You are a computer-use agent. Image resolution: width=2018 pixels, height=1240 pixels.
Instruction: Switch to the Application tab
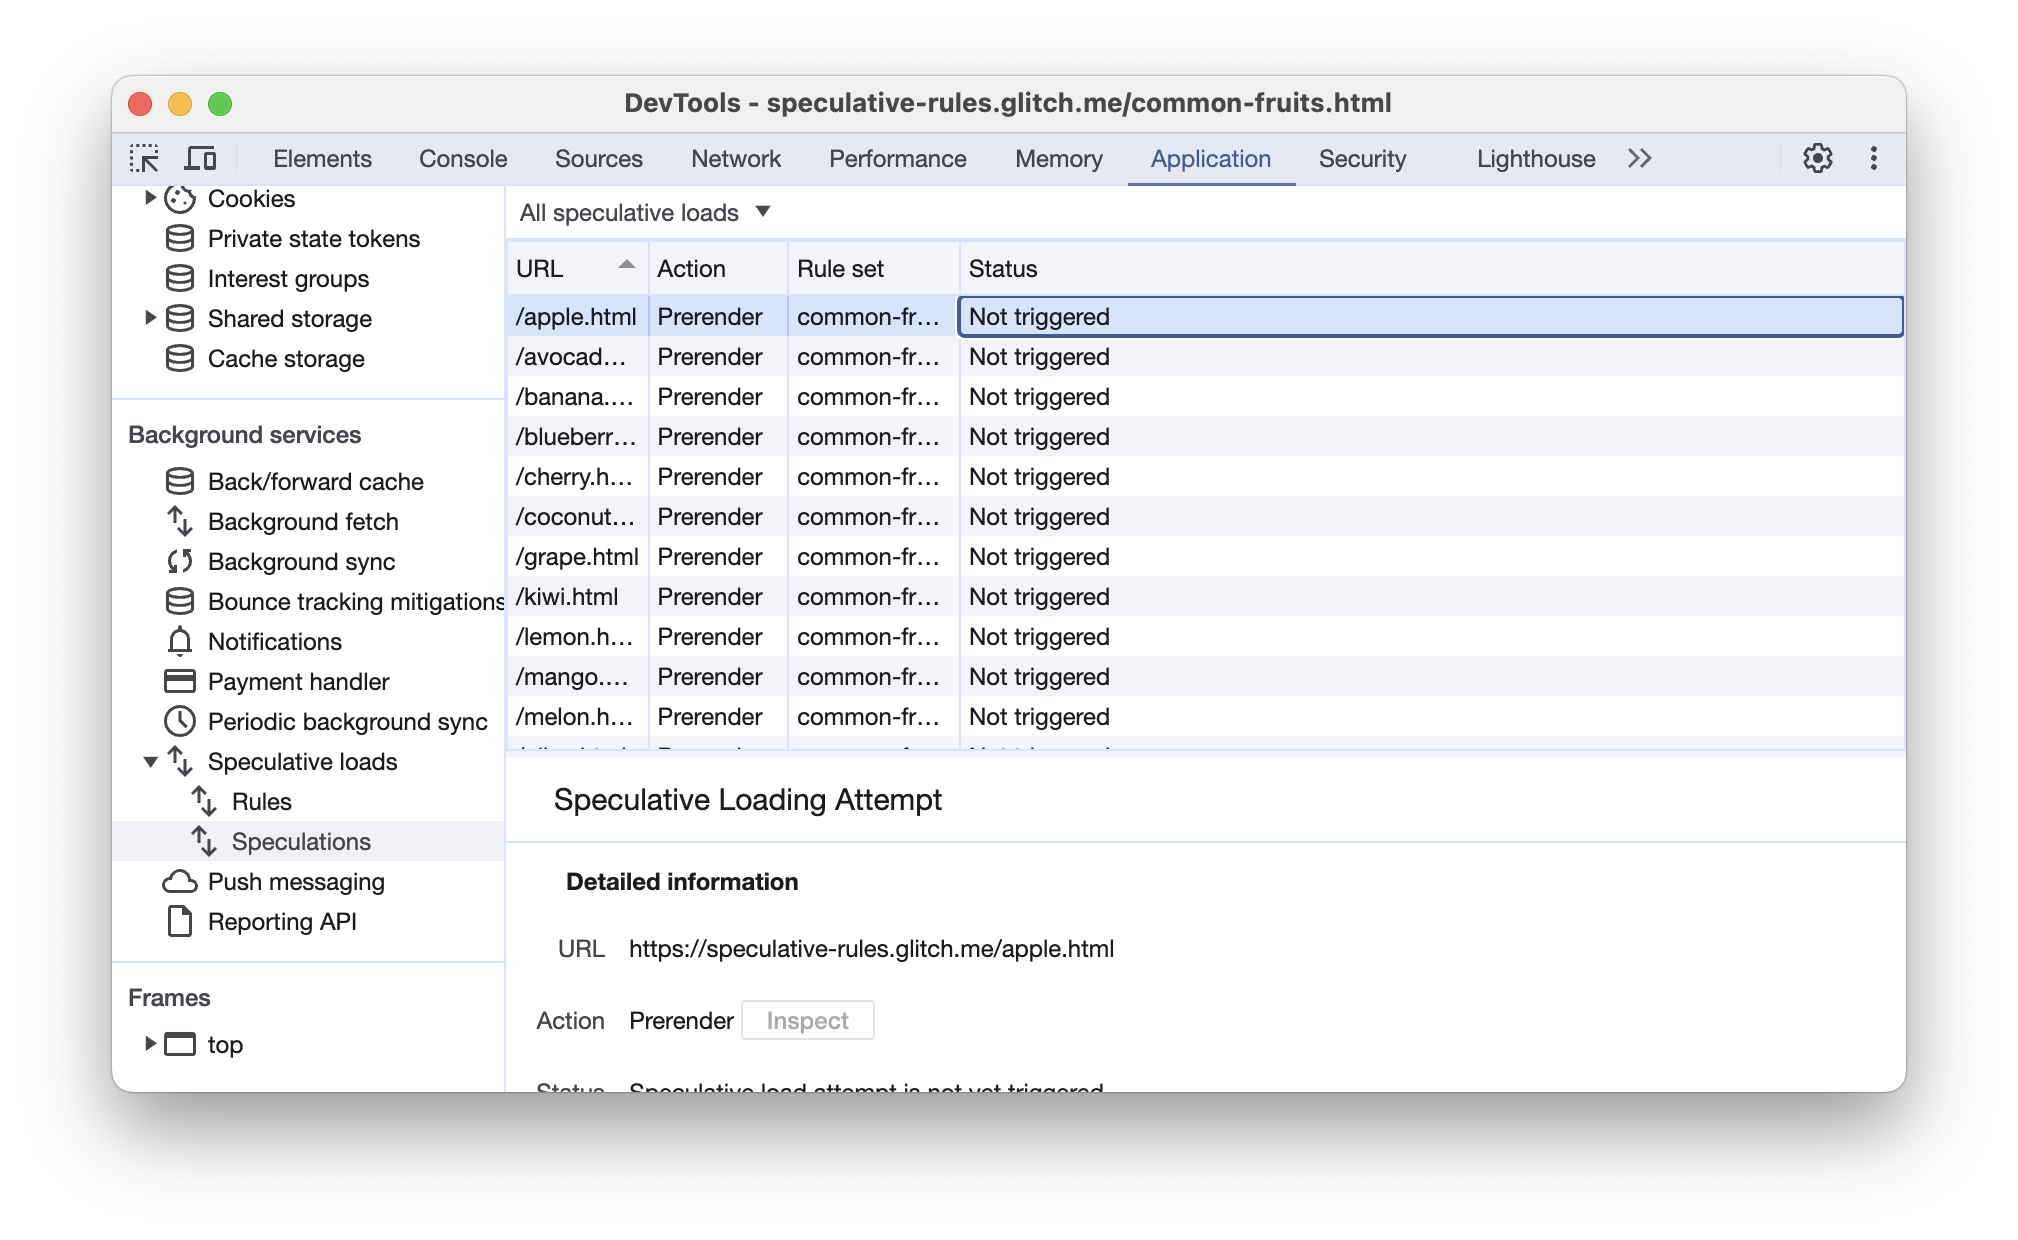pos(1211,159)
